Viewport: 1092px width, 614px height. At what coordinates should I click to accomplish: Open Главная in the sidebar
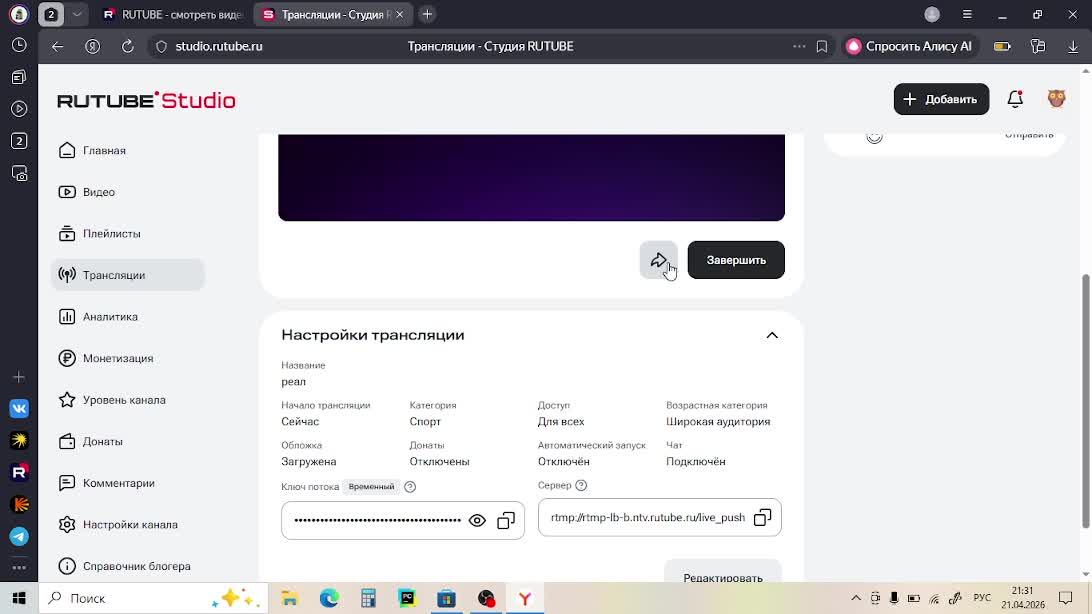tap(127, 150)
